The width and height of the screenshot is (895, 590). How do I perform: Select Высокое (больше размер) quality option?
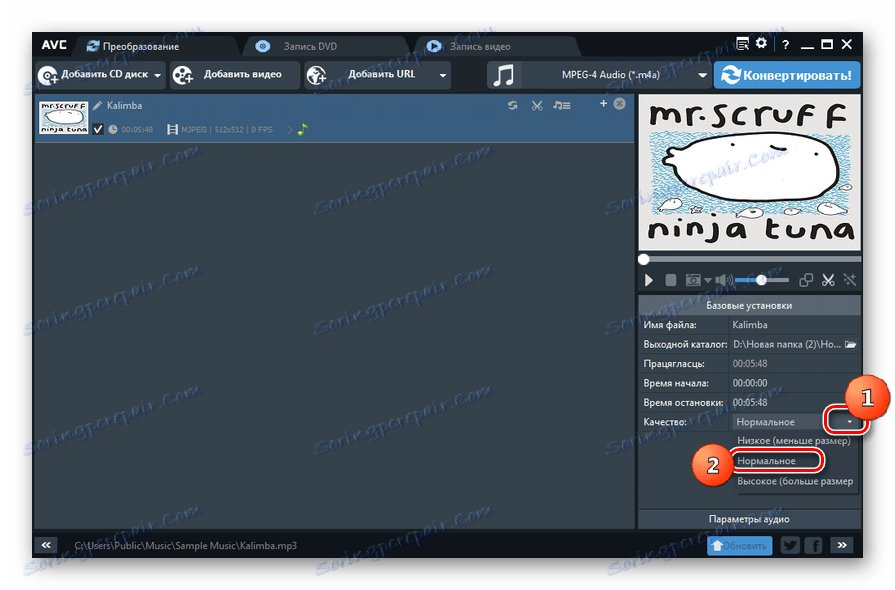795,481
